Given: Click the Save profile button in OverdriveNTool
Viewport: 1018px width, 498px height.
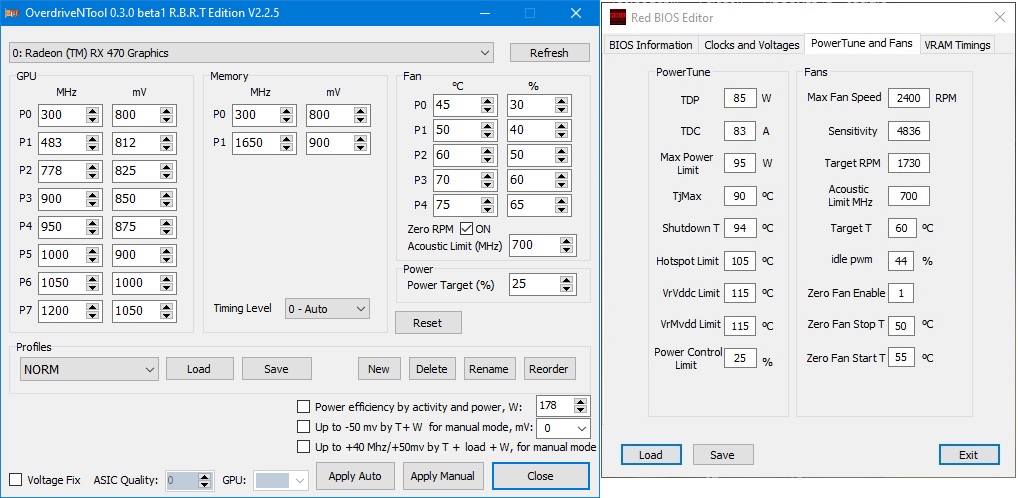Looking at the screenshot, I should [277, 369].
